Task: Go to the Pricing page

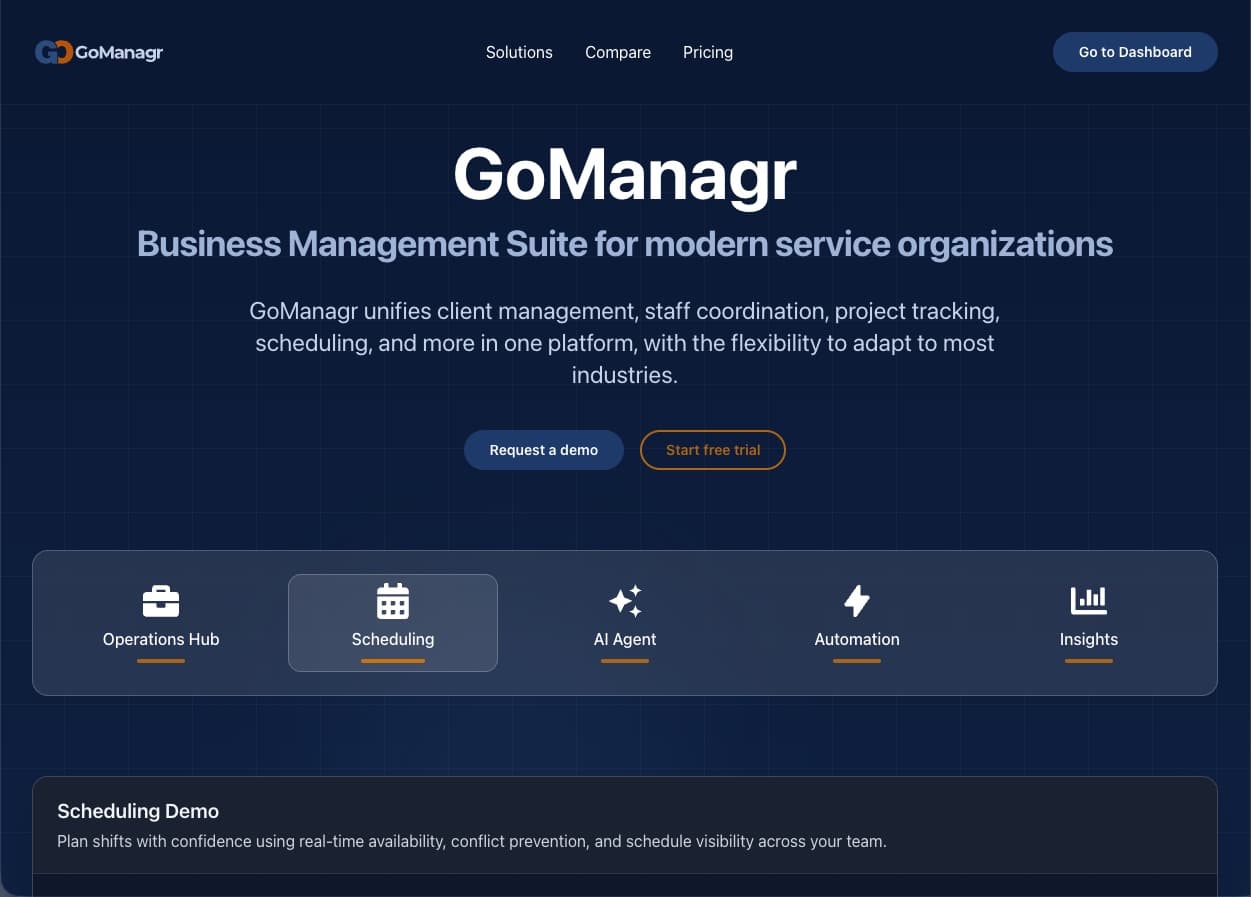Action: pos(708,52)
